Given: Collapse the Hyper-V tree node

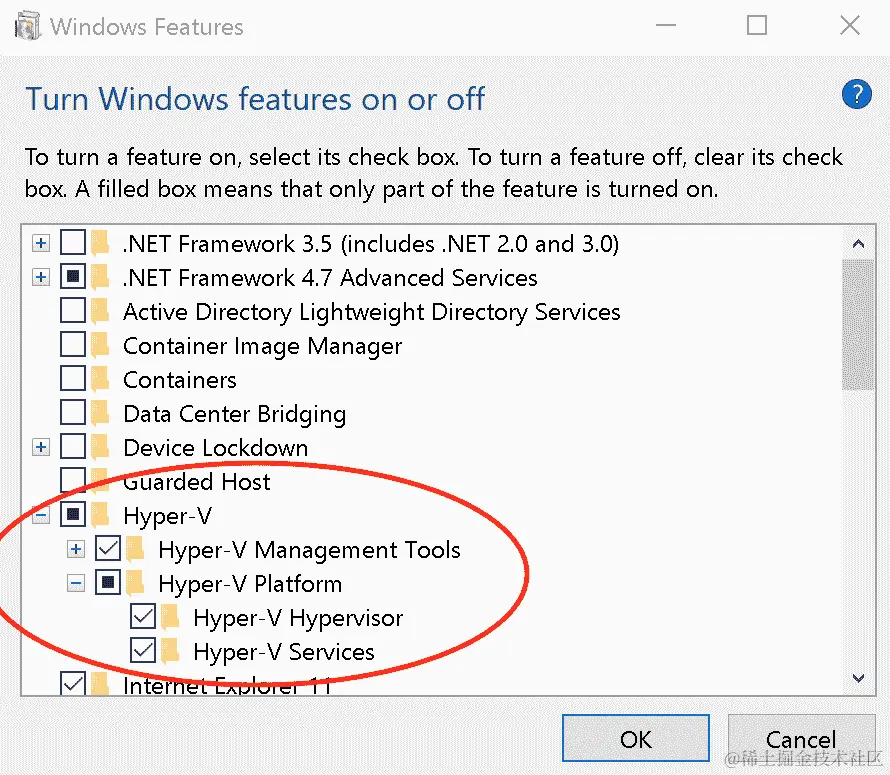Looking at the screenshot, I should [41, 516].
